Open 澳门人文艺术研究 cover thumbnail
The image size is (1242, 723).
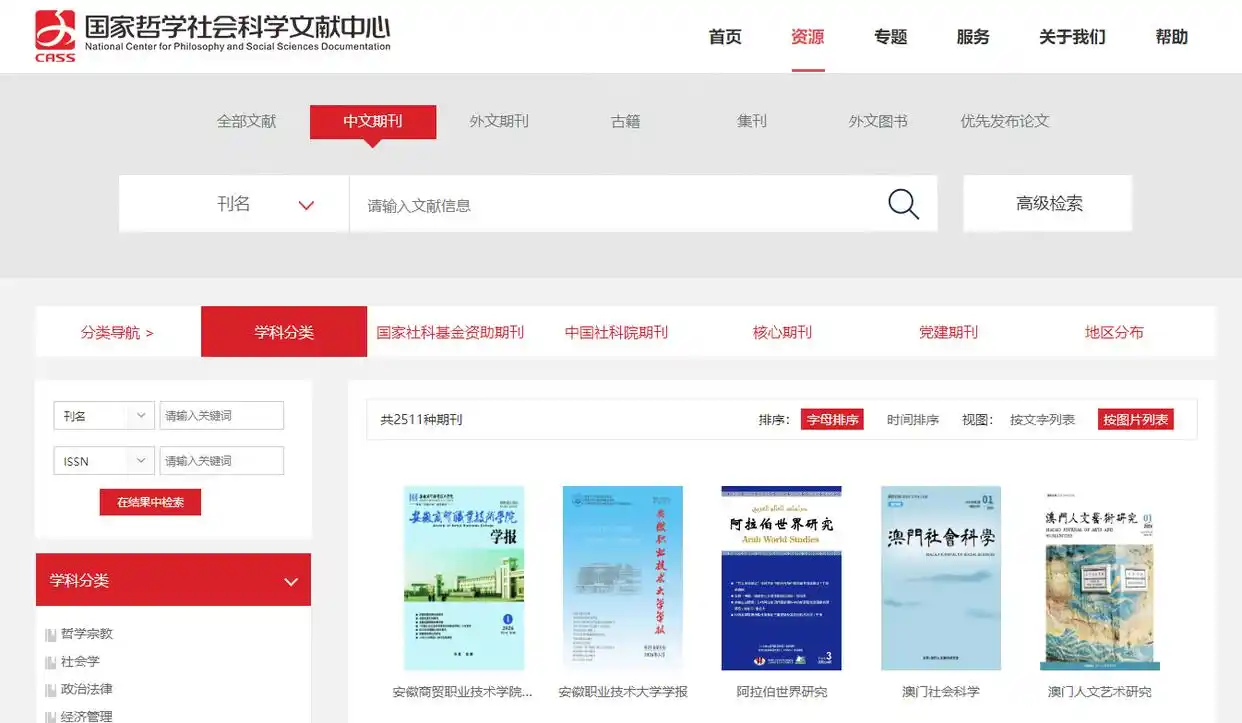(x=1100, y=578)
